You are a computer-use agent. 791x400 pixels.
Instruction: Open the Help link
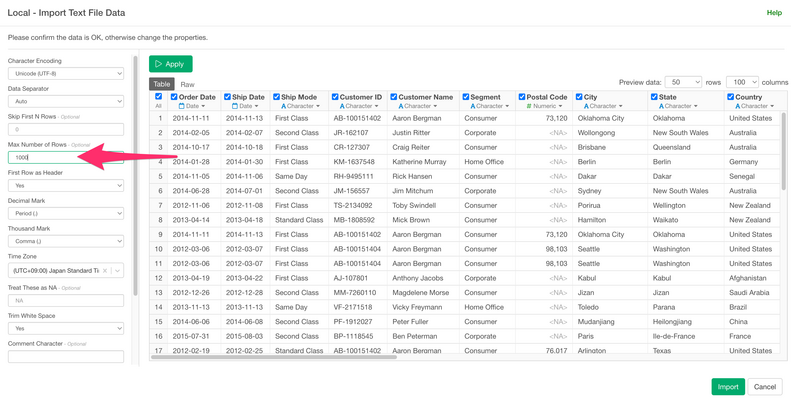coord(774,13)
